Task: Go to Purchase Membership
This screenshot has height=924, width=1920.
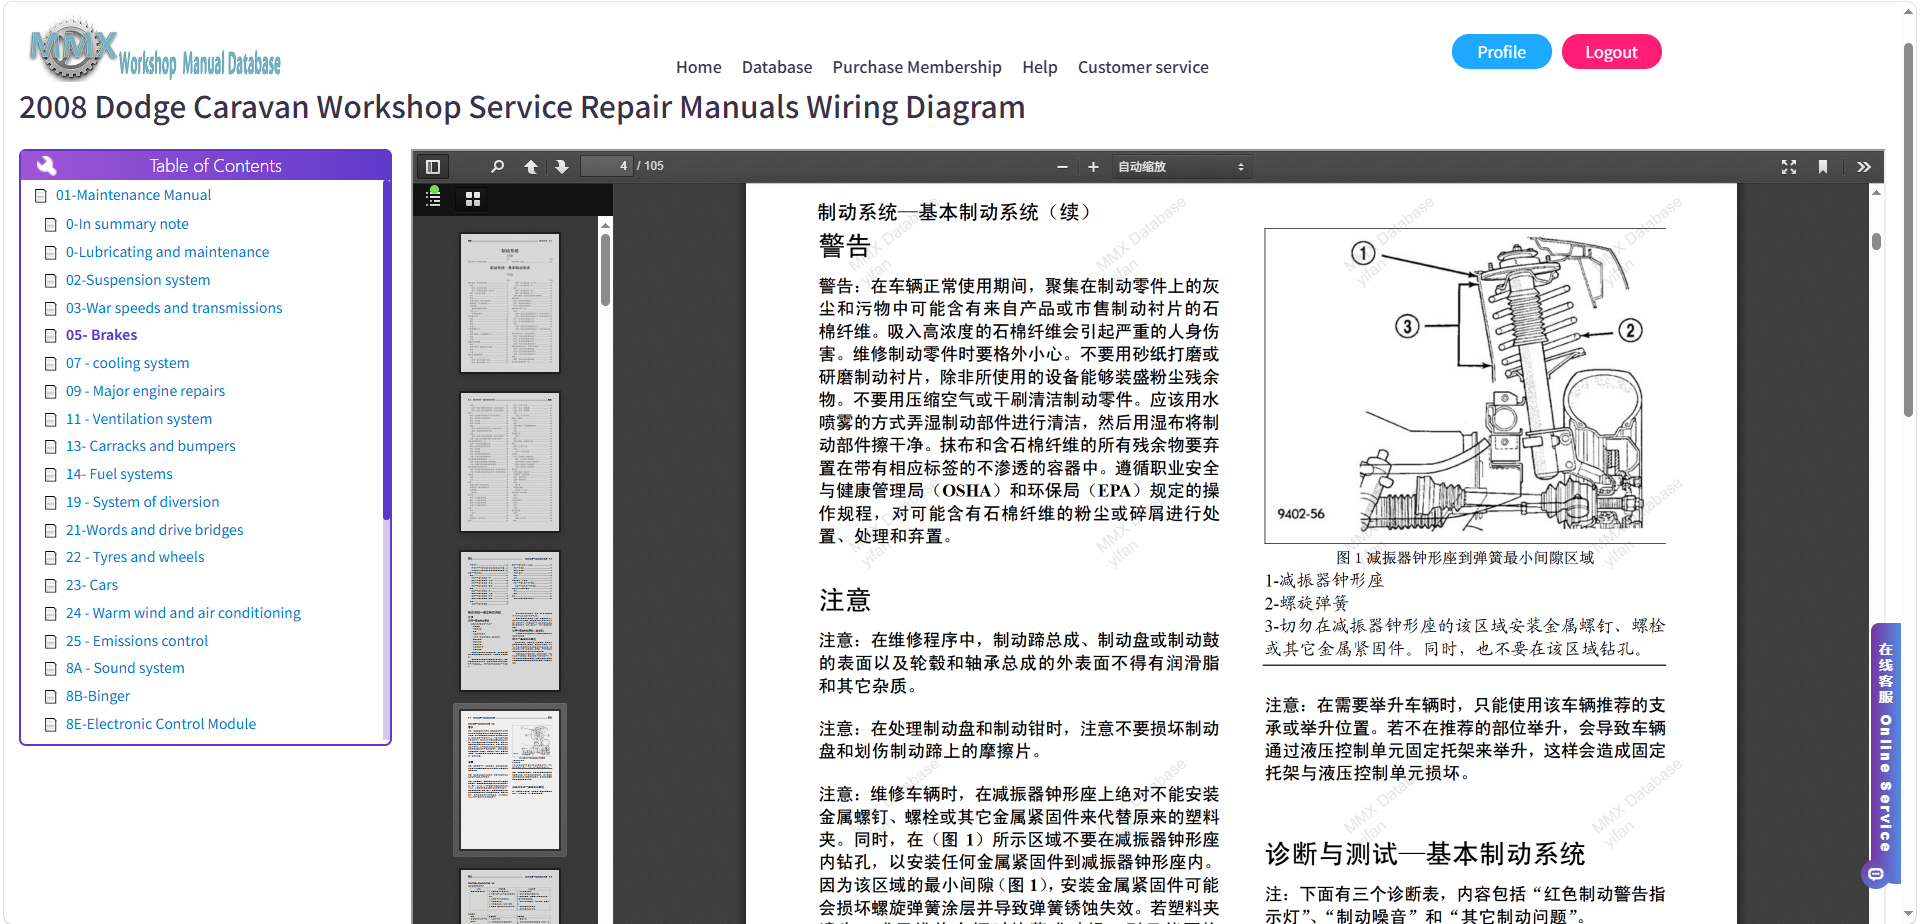Action: [x=917, y=67]
